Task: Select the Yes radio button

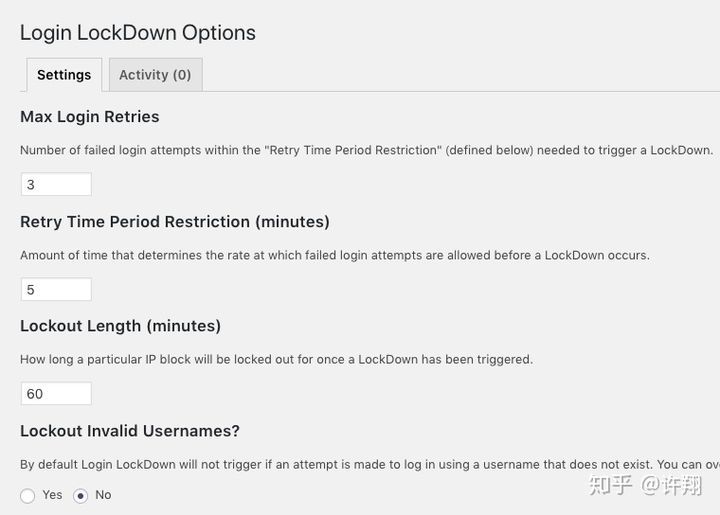Action: [x=28, y=496]
